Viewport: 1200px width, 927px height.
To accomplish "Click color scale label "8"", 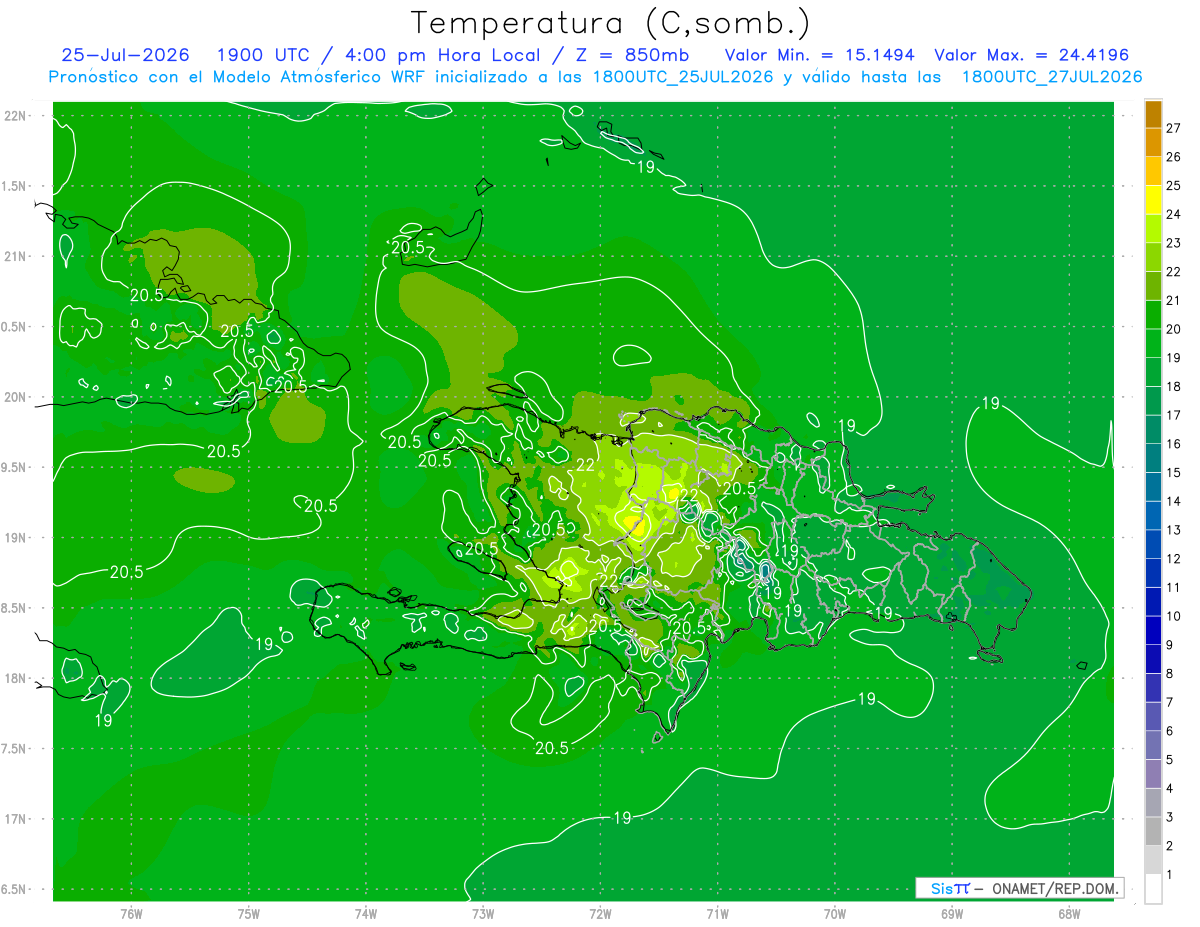I will pos(1170,673).
